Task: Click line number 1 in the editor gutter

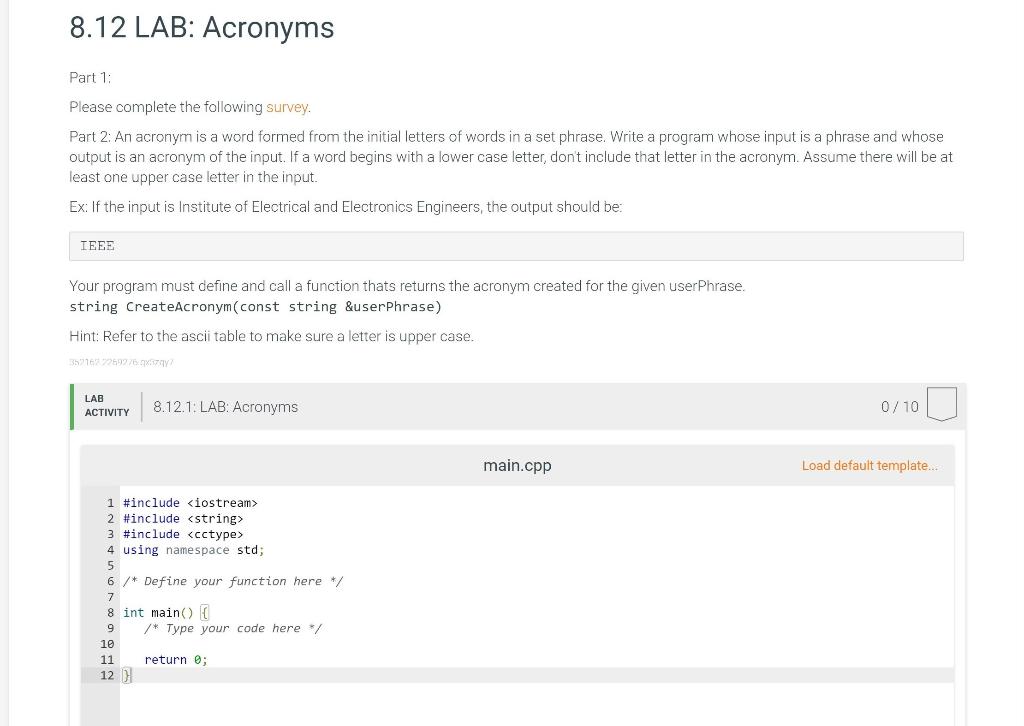Action: (x=109, y=503)
